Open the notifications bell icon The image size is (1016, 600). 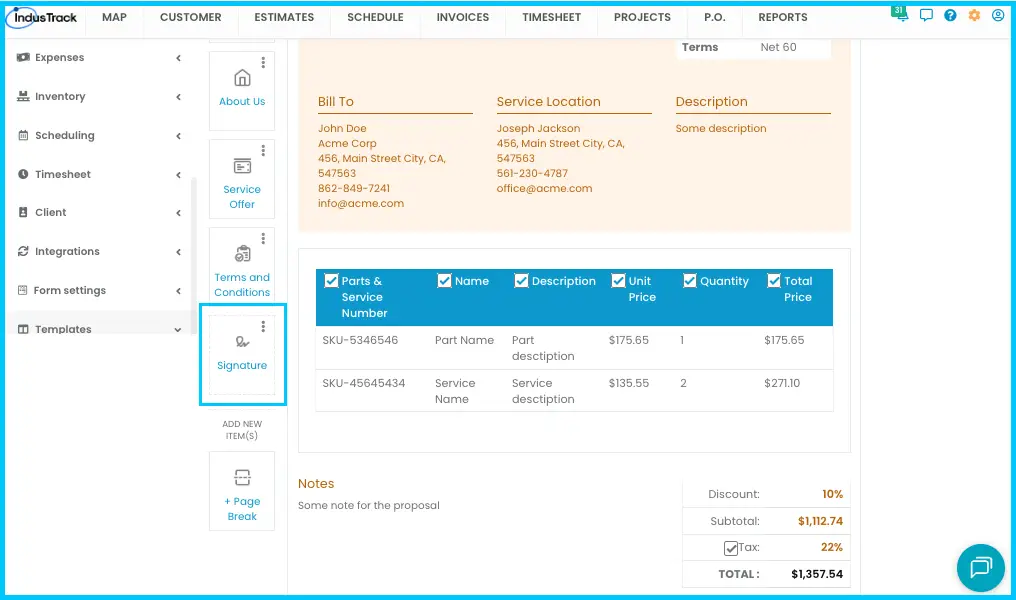[x=901, y=15]
